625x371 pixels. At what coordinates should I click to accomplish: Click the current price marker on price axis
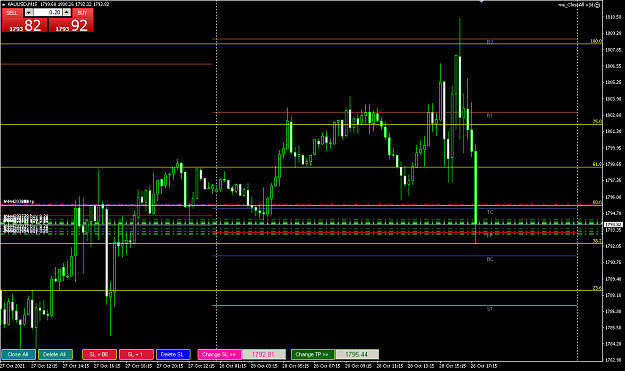point(613,225)
